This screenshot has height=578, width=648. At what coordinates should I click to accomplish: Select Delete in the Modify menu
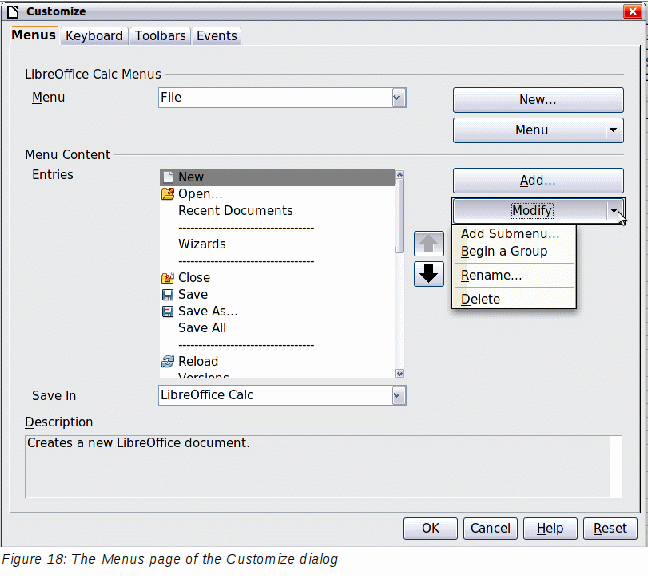pyautogui.click(x=480, y=299)
